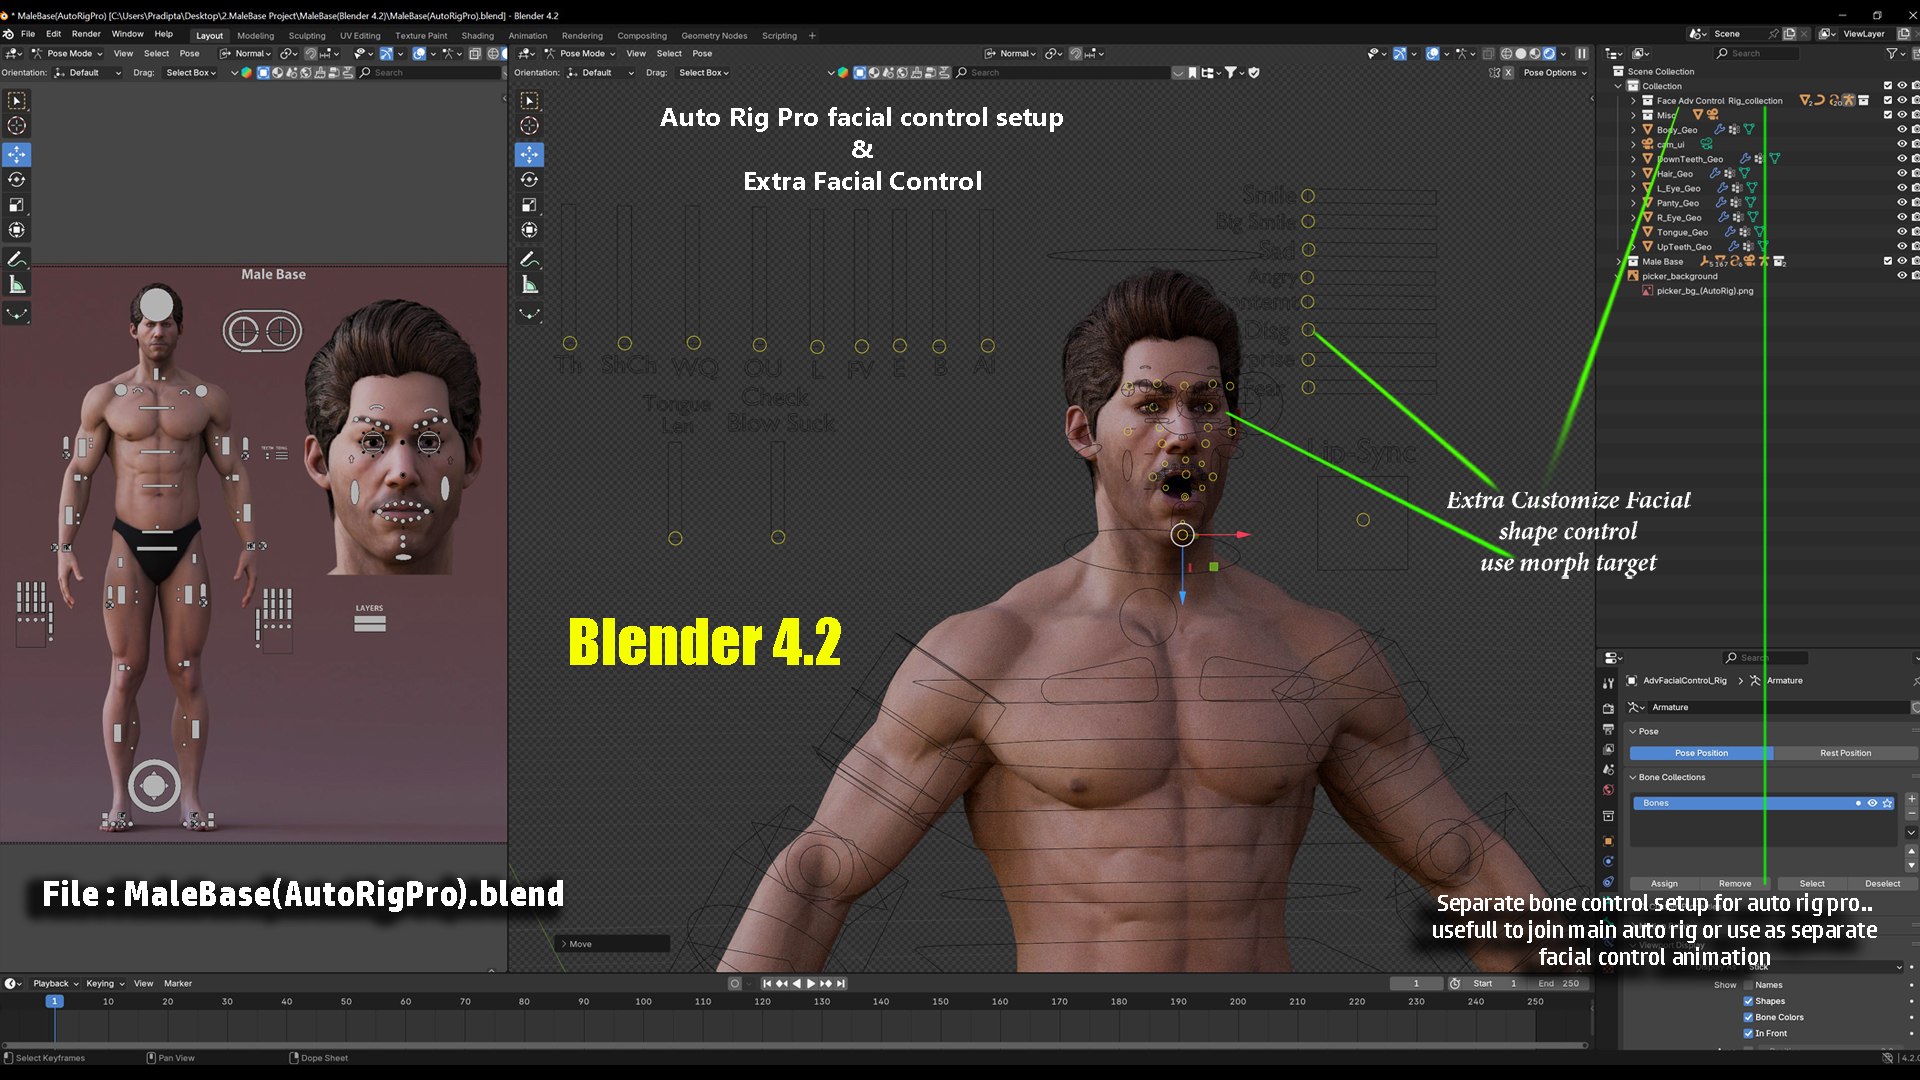The width and height of the screenshot is (1920, 1080).
Task: Jump to the timeline start frame
Action: click(x=767, y=984)
